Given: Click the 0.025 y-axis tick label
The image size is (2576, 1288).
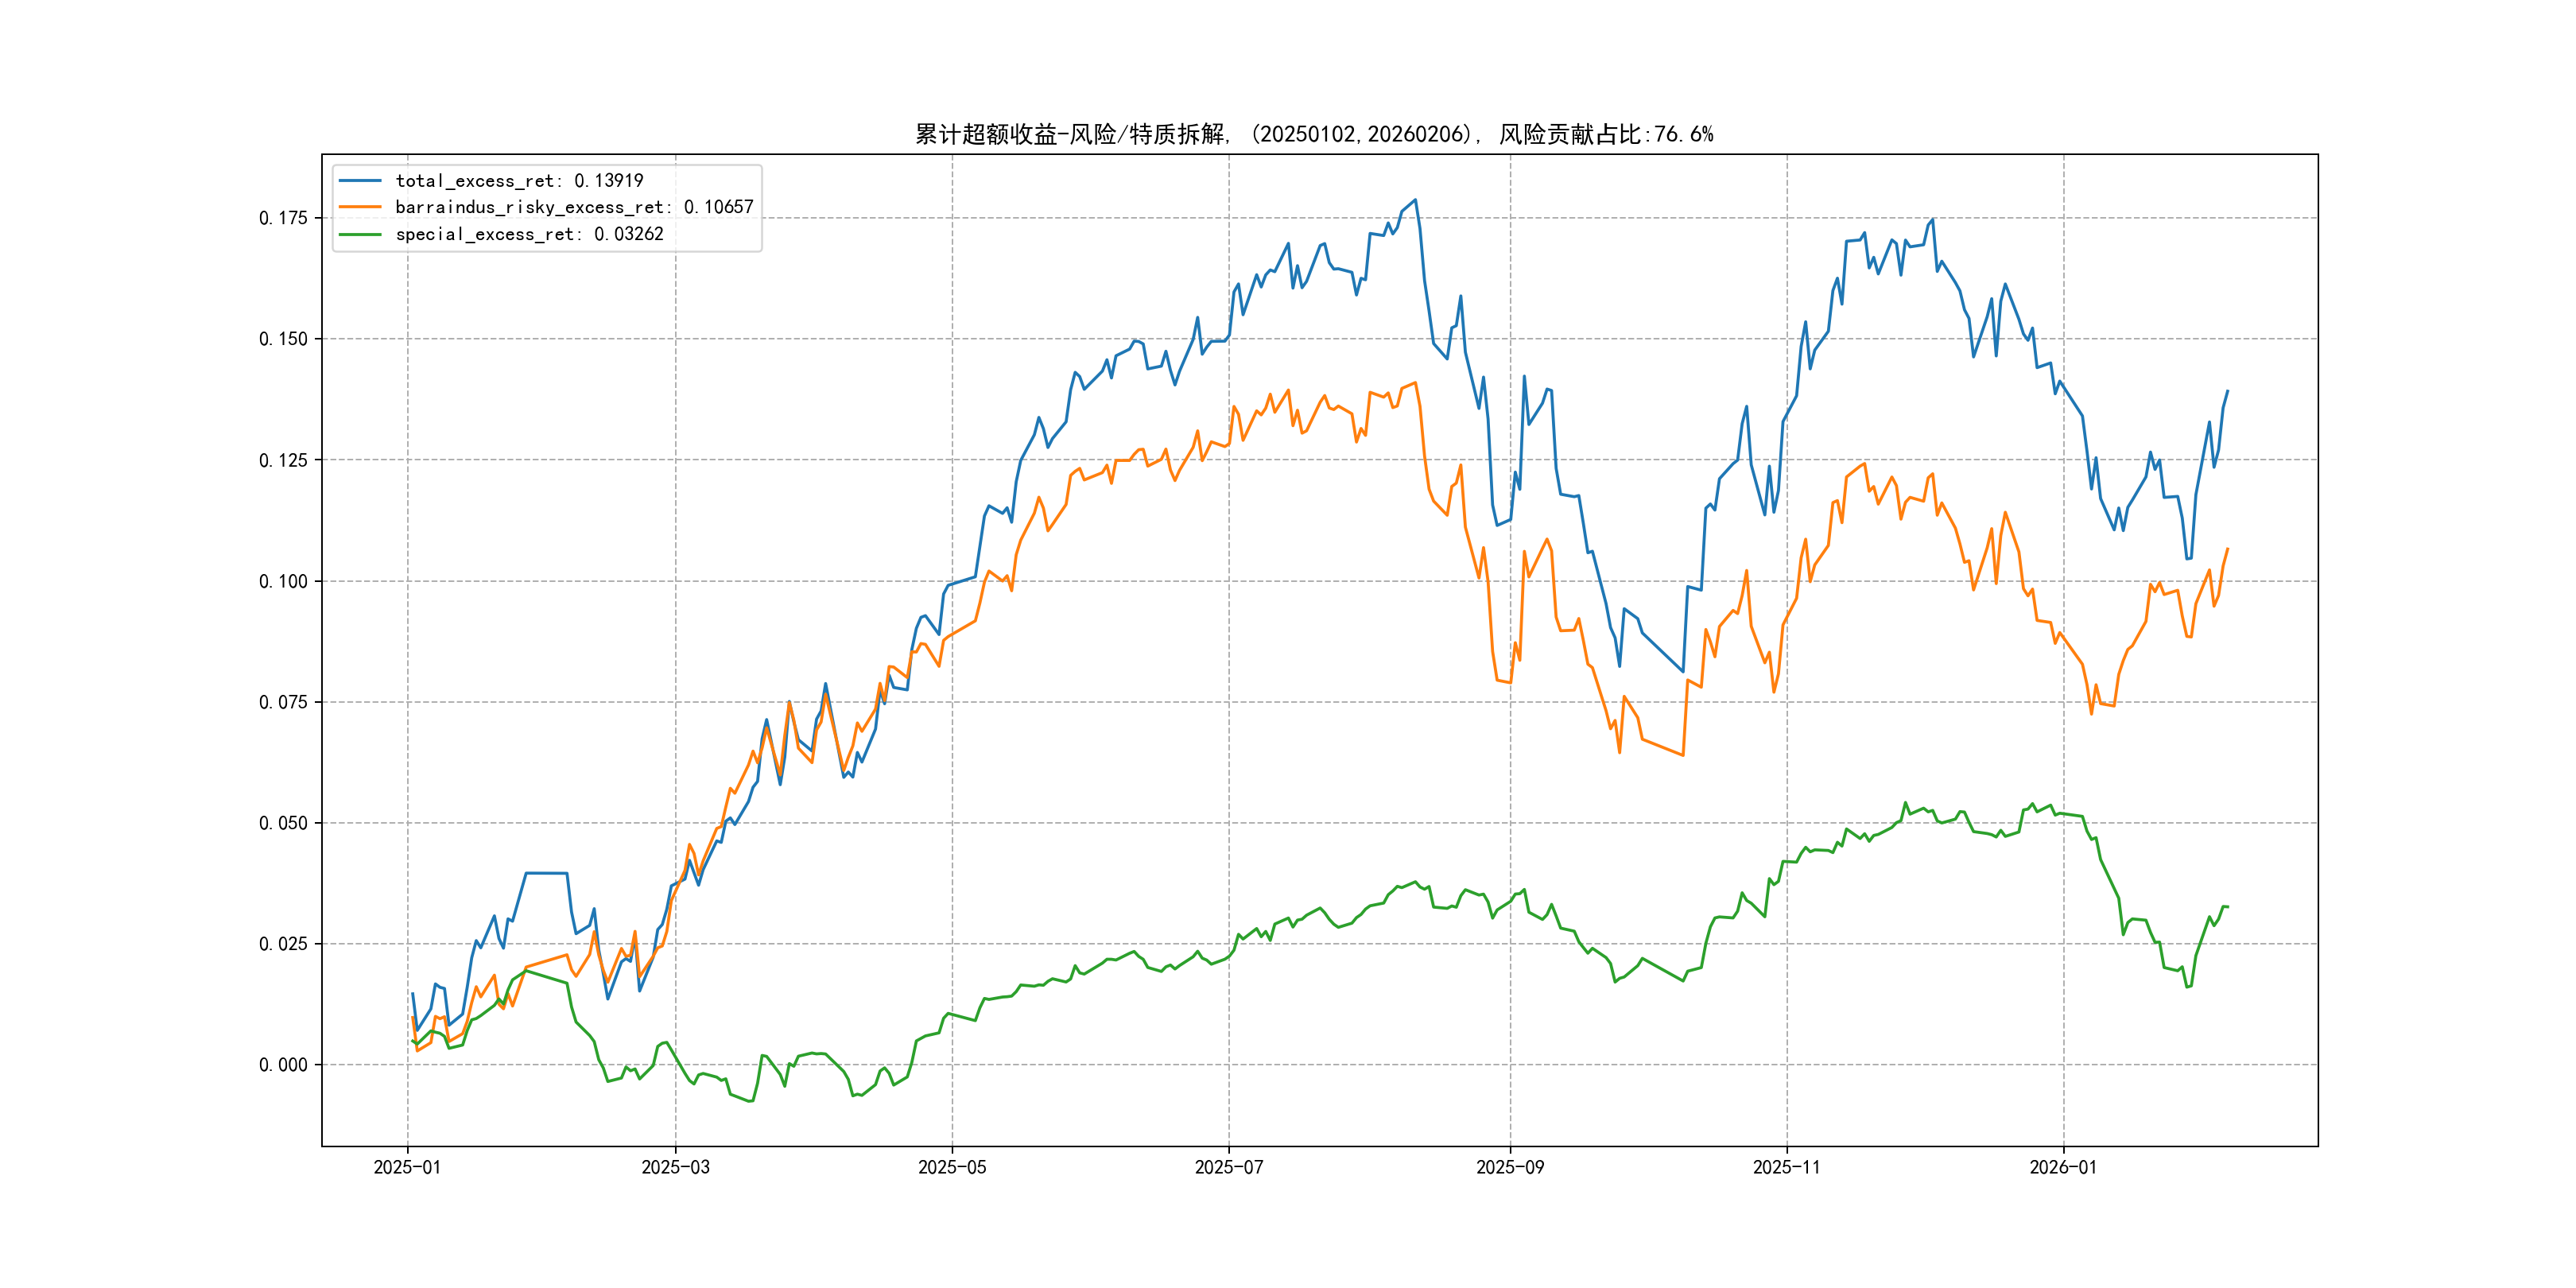Looking at the screenshot, I should [x=283, y=944].
